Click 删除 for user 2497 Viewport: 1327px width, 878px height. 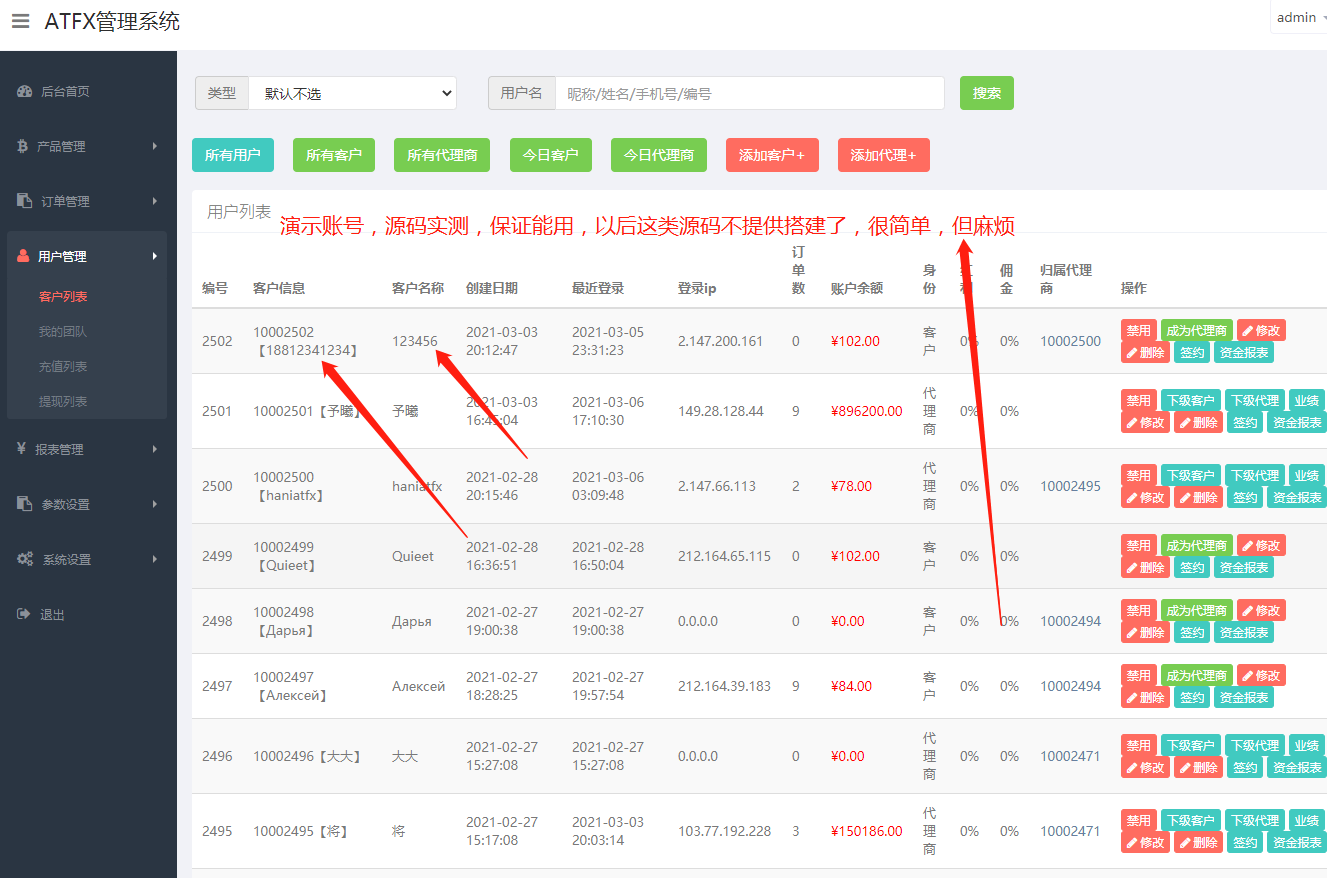(1145, 697)
